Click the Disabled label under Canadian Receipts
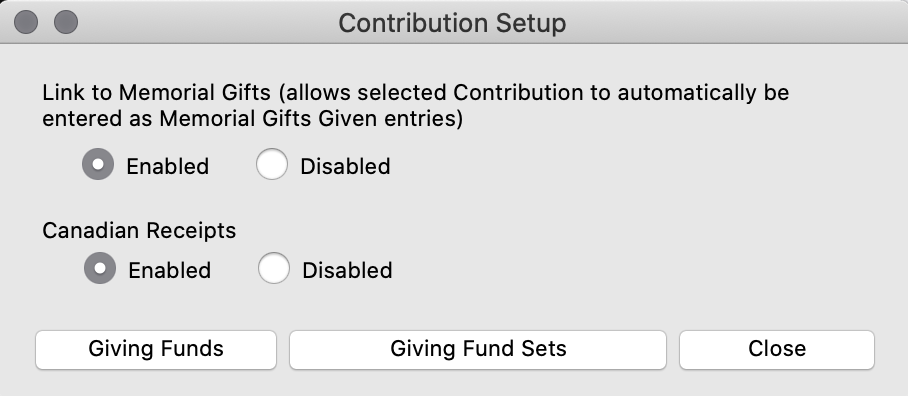908x396 pixels. (x=347, y=270)
